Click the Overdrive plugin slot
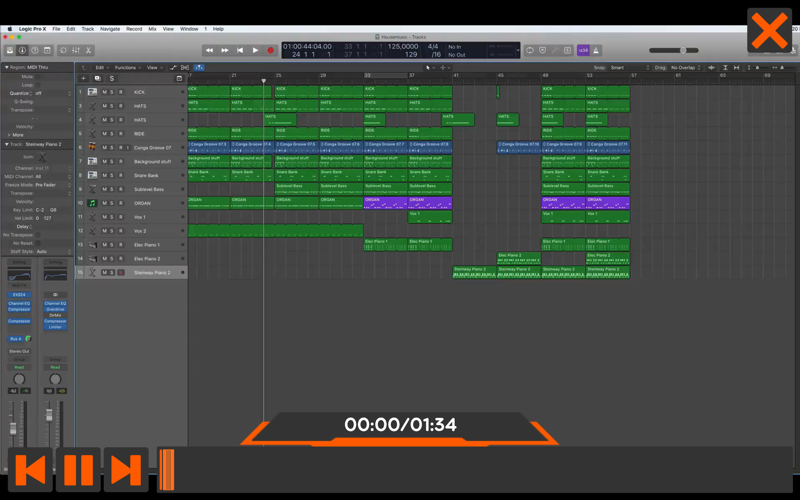The width and height of the screenshot is (800, 500). [55, 309]
